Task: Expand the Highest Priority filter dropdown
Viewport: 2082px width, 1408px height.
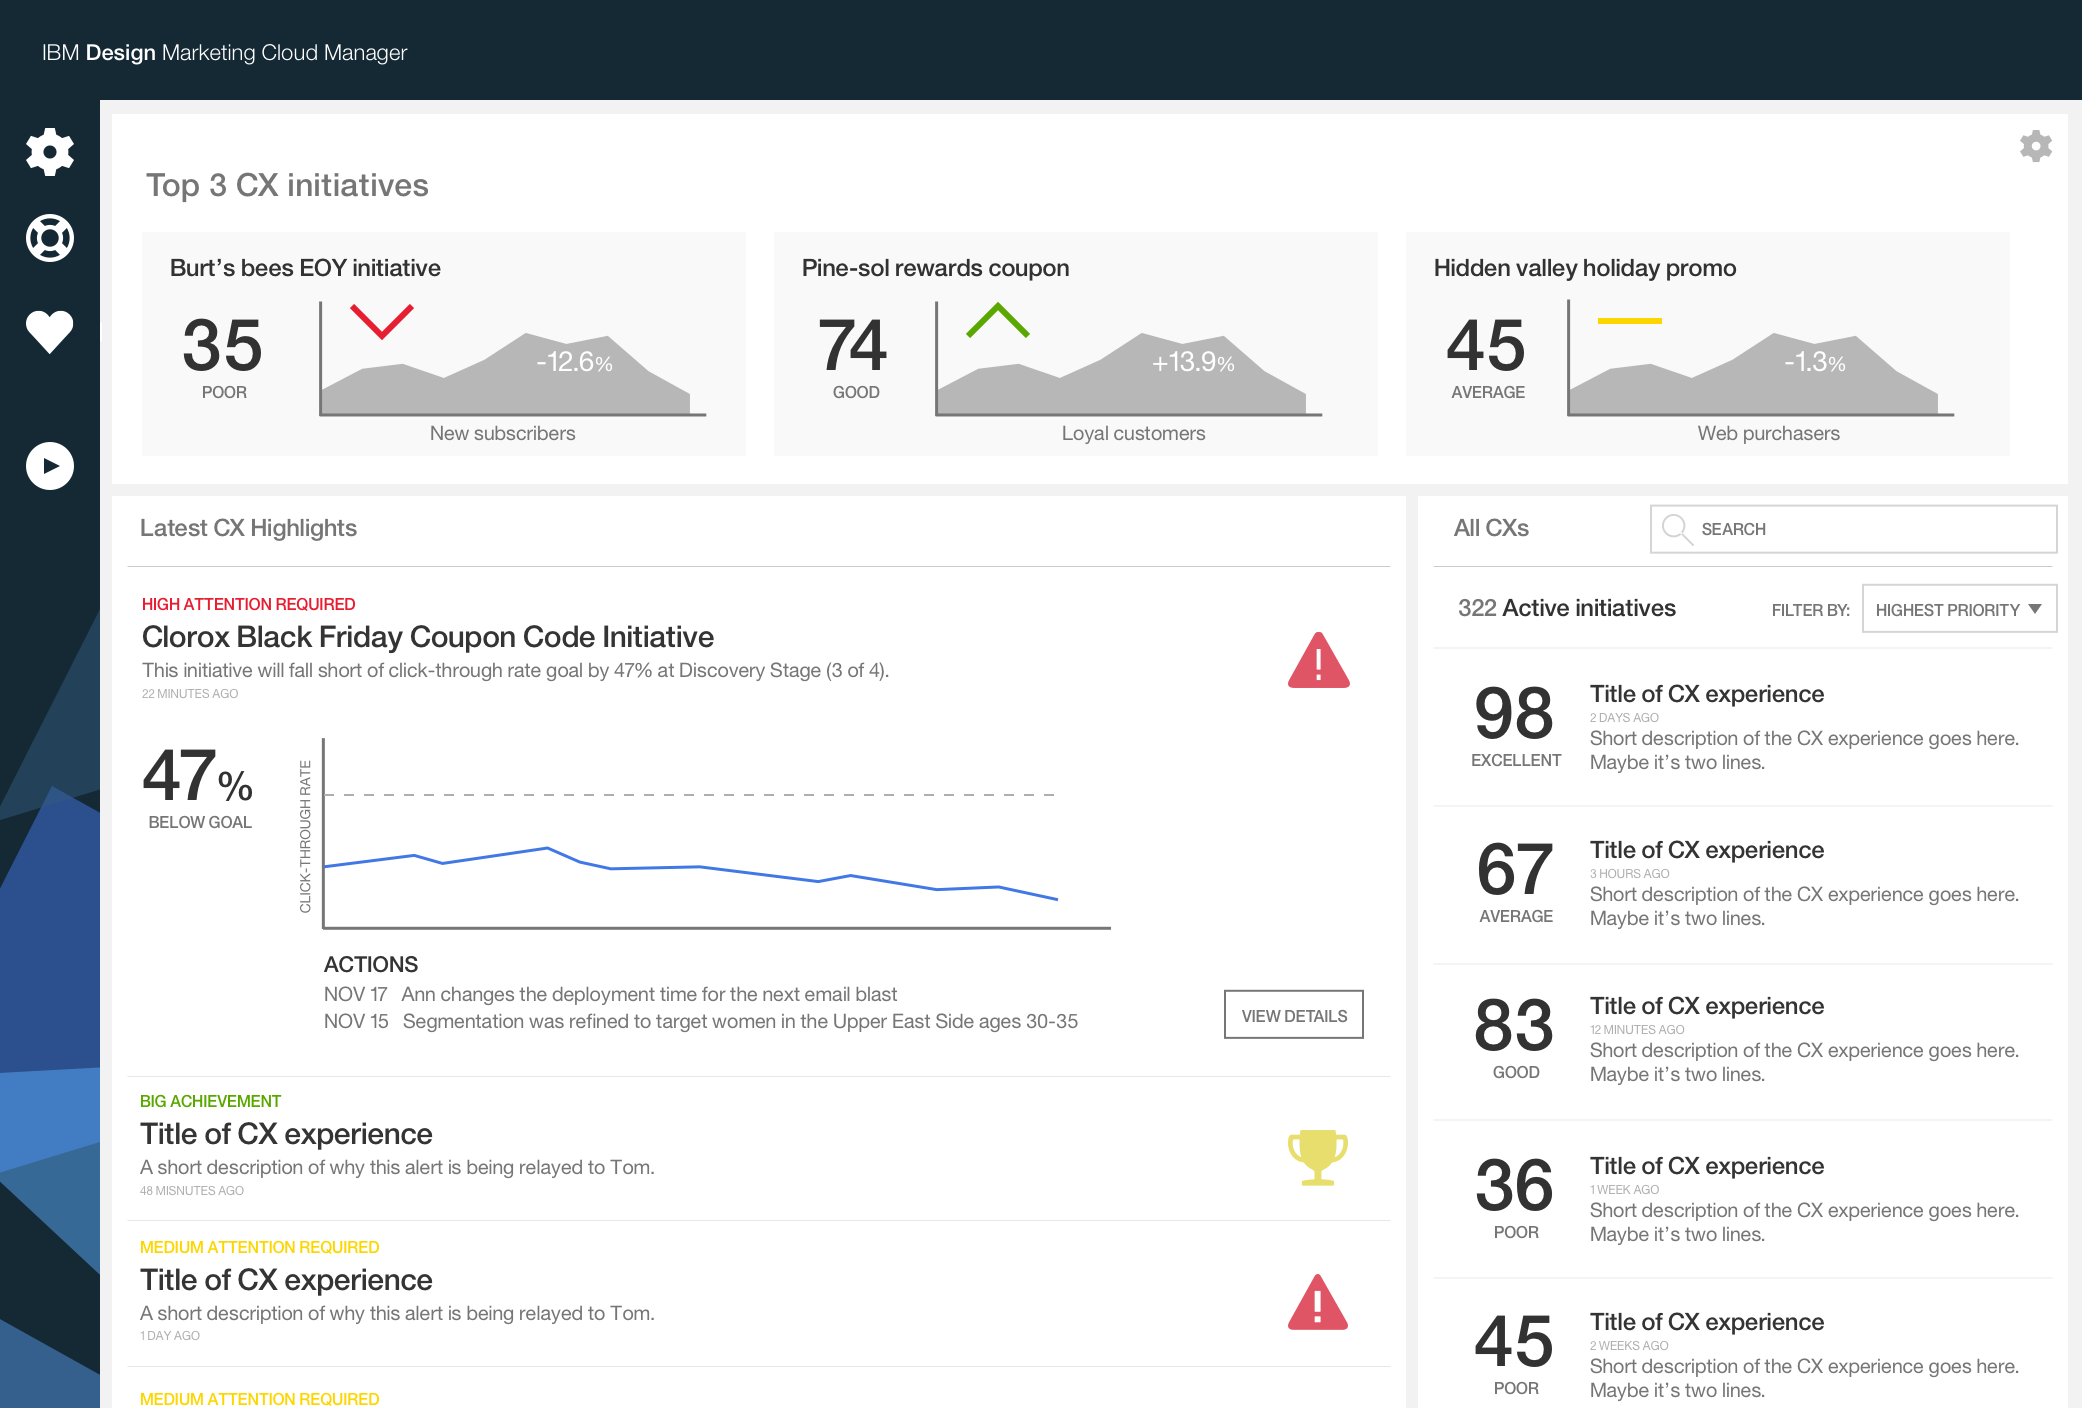Action: (x=1958, y=609)
